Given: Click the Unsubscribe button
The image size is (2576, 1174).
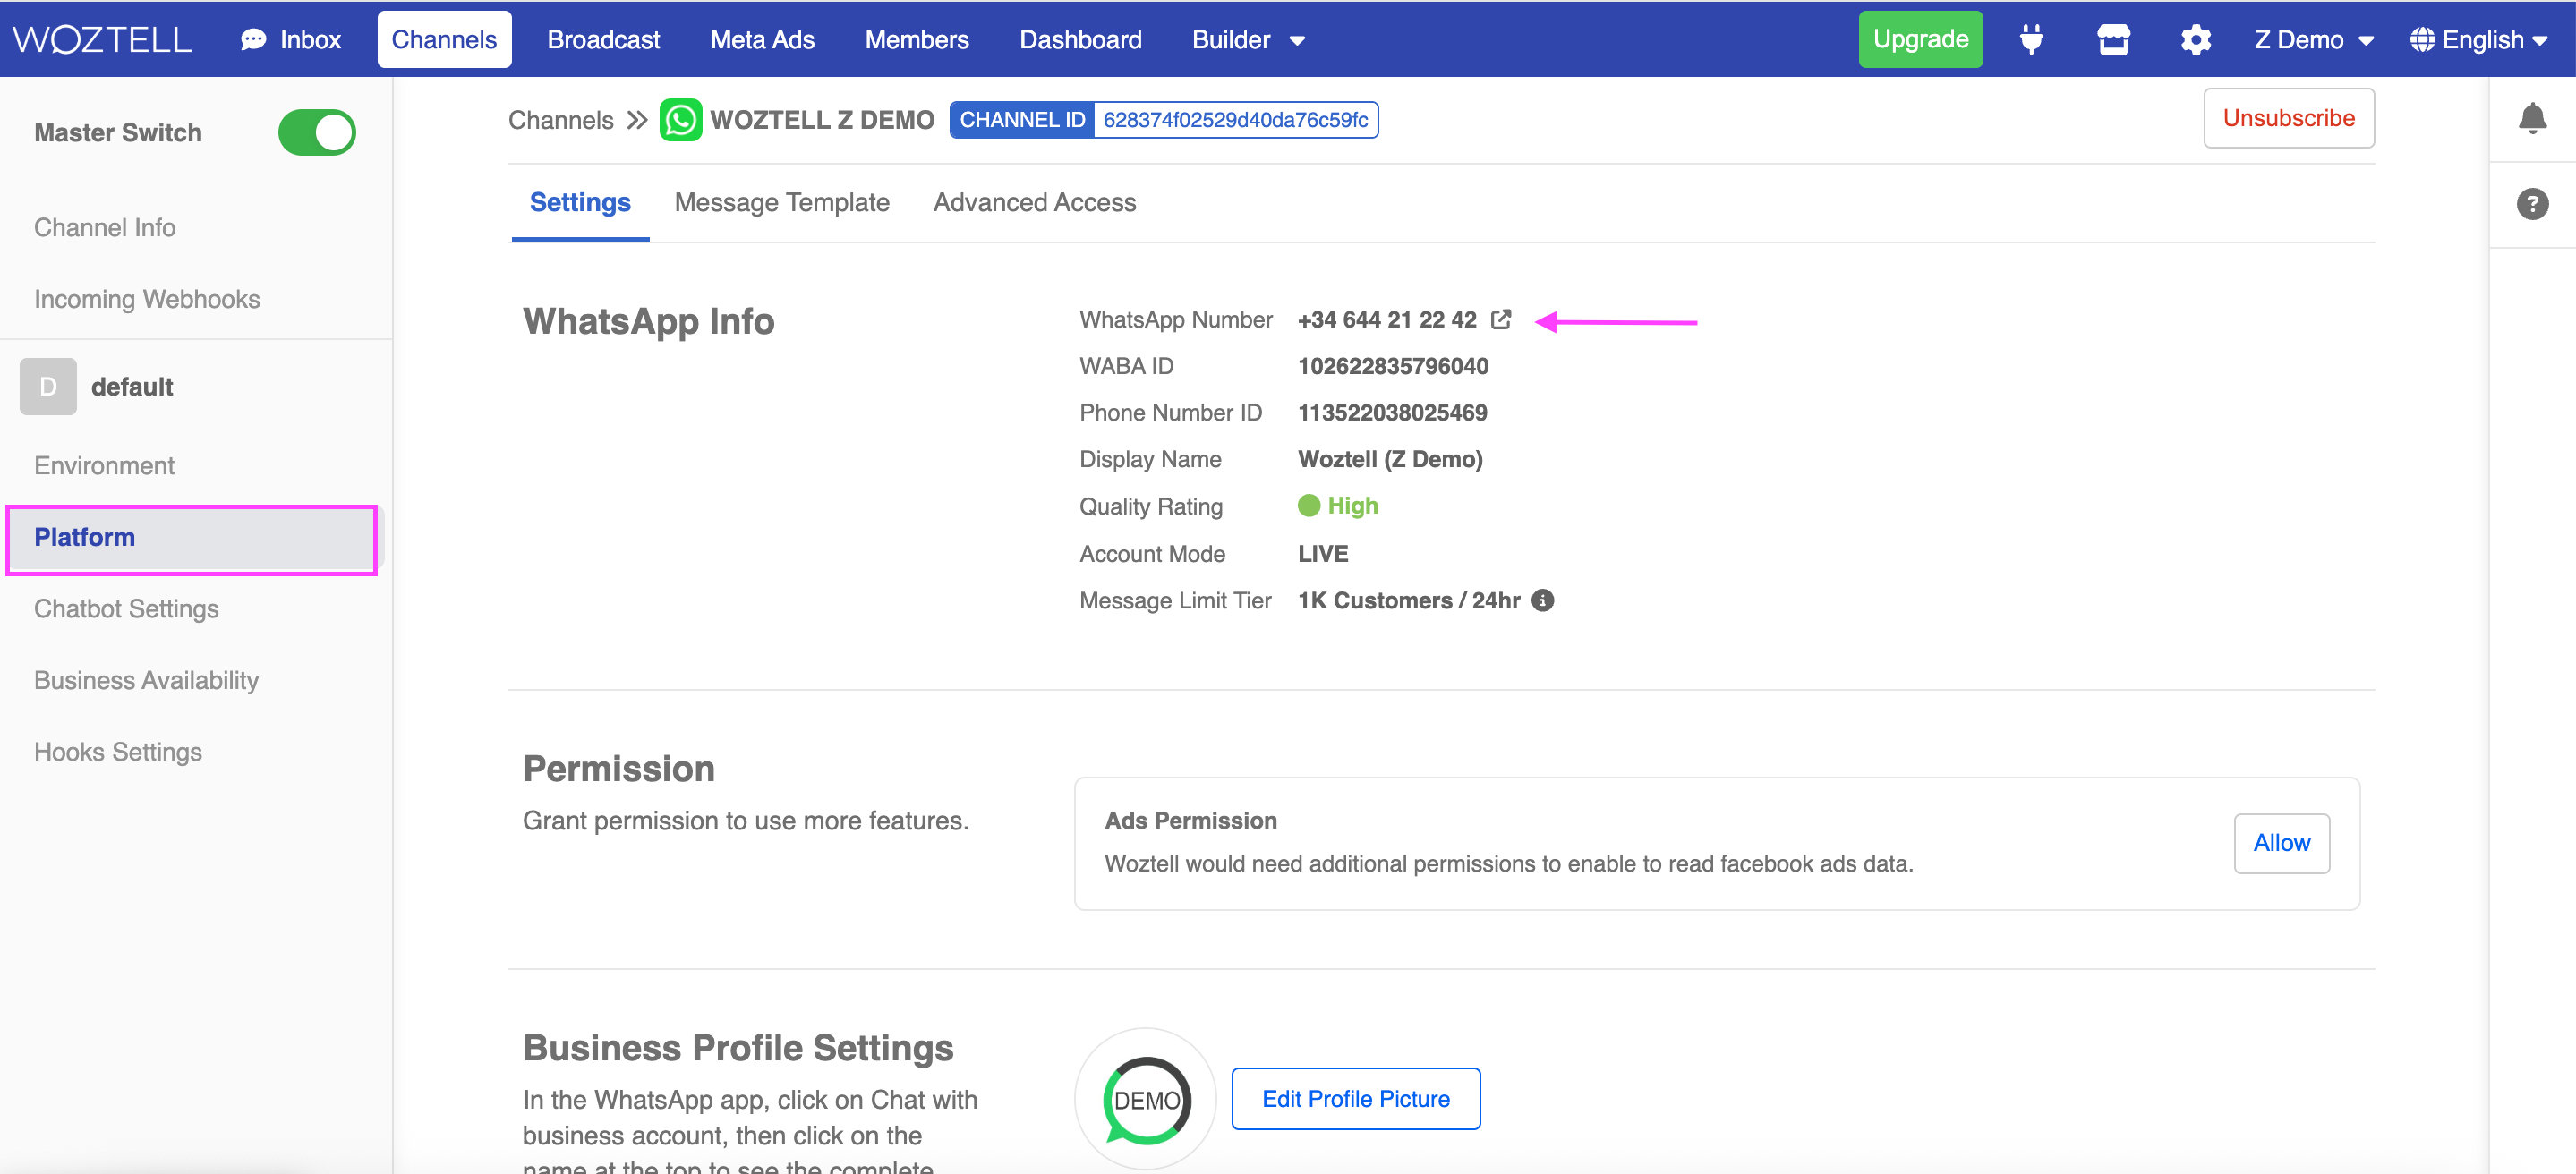Looking at the screenshot, I should [2288, 118].
